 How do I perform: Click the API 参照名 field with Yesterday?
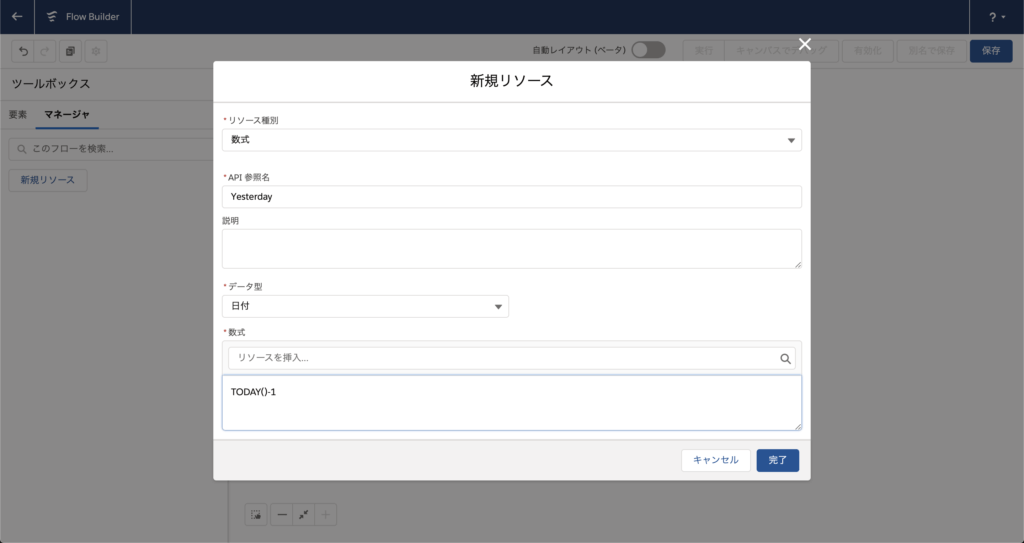click(x=511, y=197)
